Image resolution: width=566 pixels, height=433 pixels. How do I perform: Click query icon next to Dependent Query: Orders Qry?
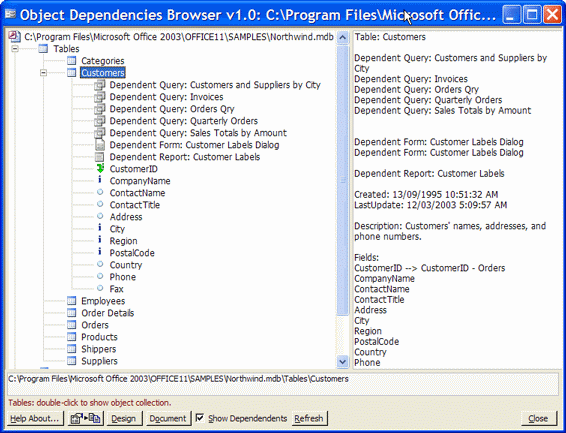tap(100, 109)
